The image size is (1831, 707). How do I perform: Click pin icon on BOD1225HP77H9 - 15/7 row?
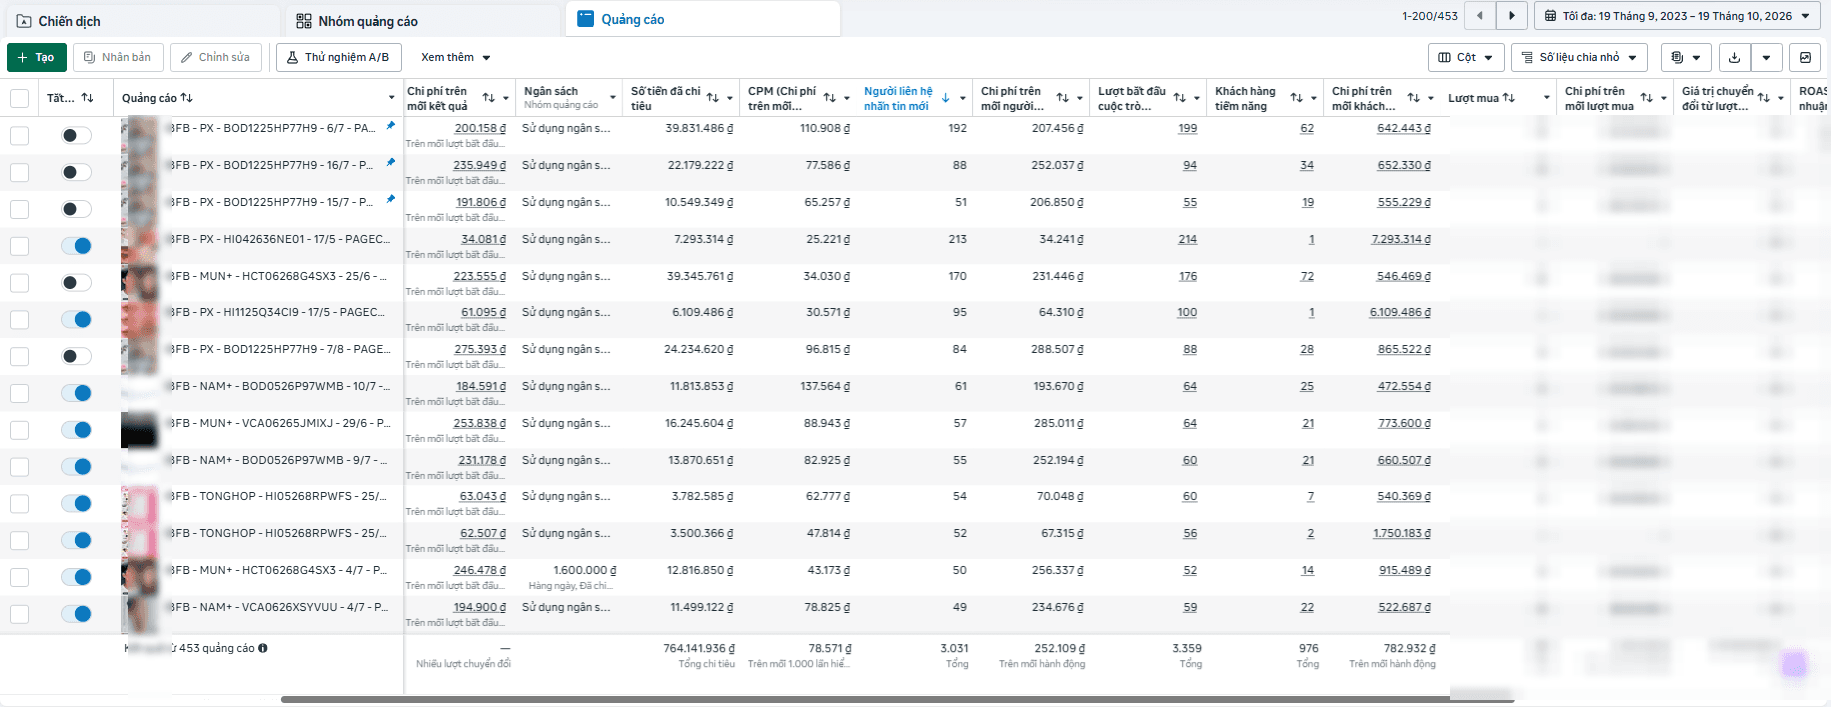[x=391, y=199]
